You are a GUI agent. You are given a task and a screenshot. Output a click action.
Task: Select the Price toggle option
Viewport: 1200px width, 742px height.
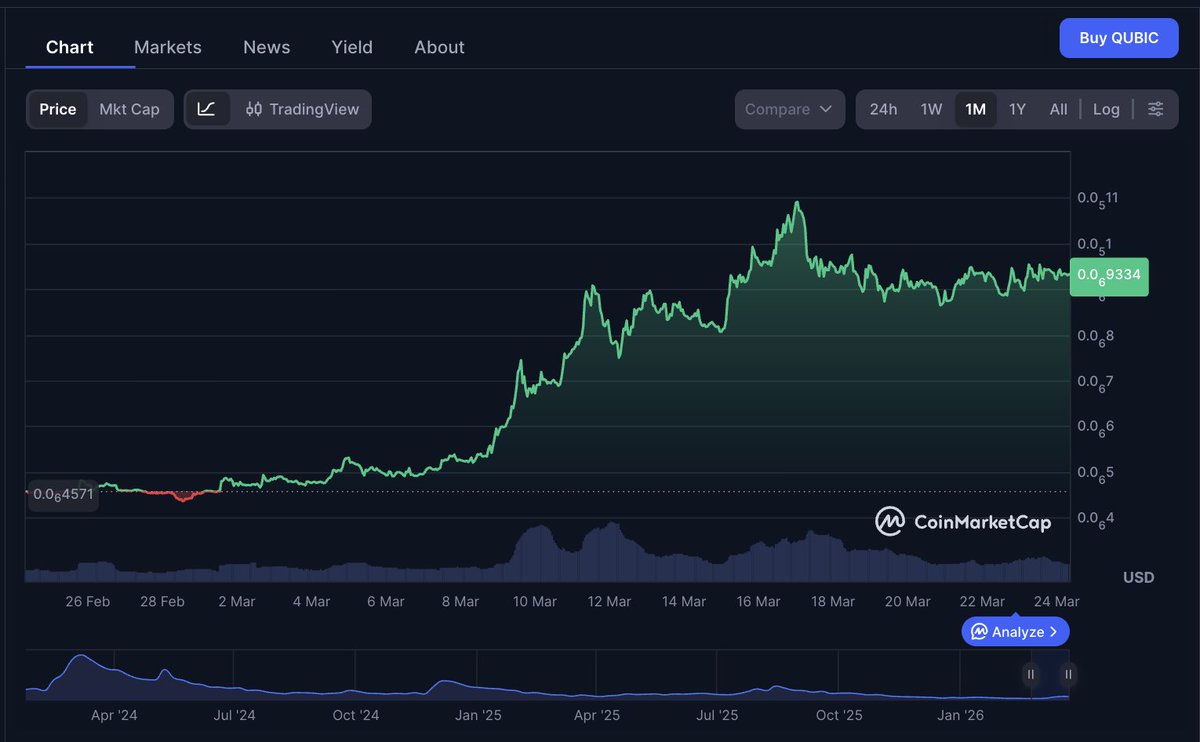pyautogui.click(x=58, y=109)
